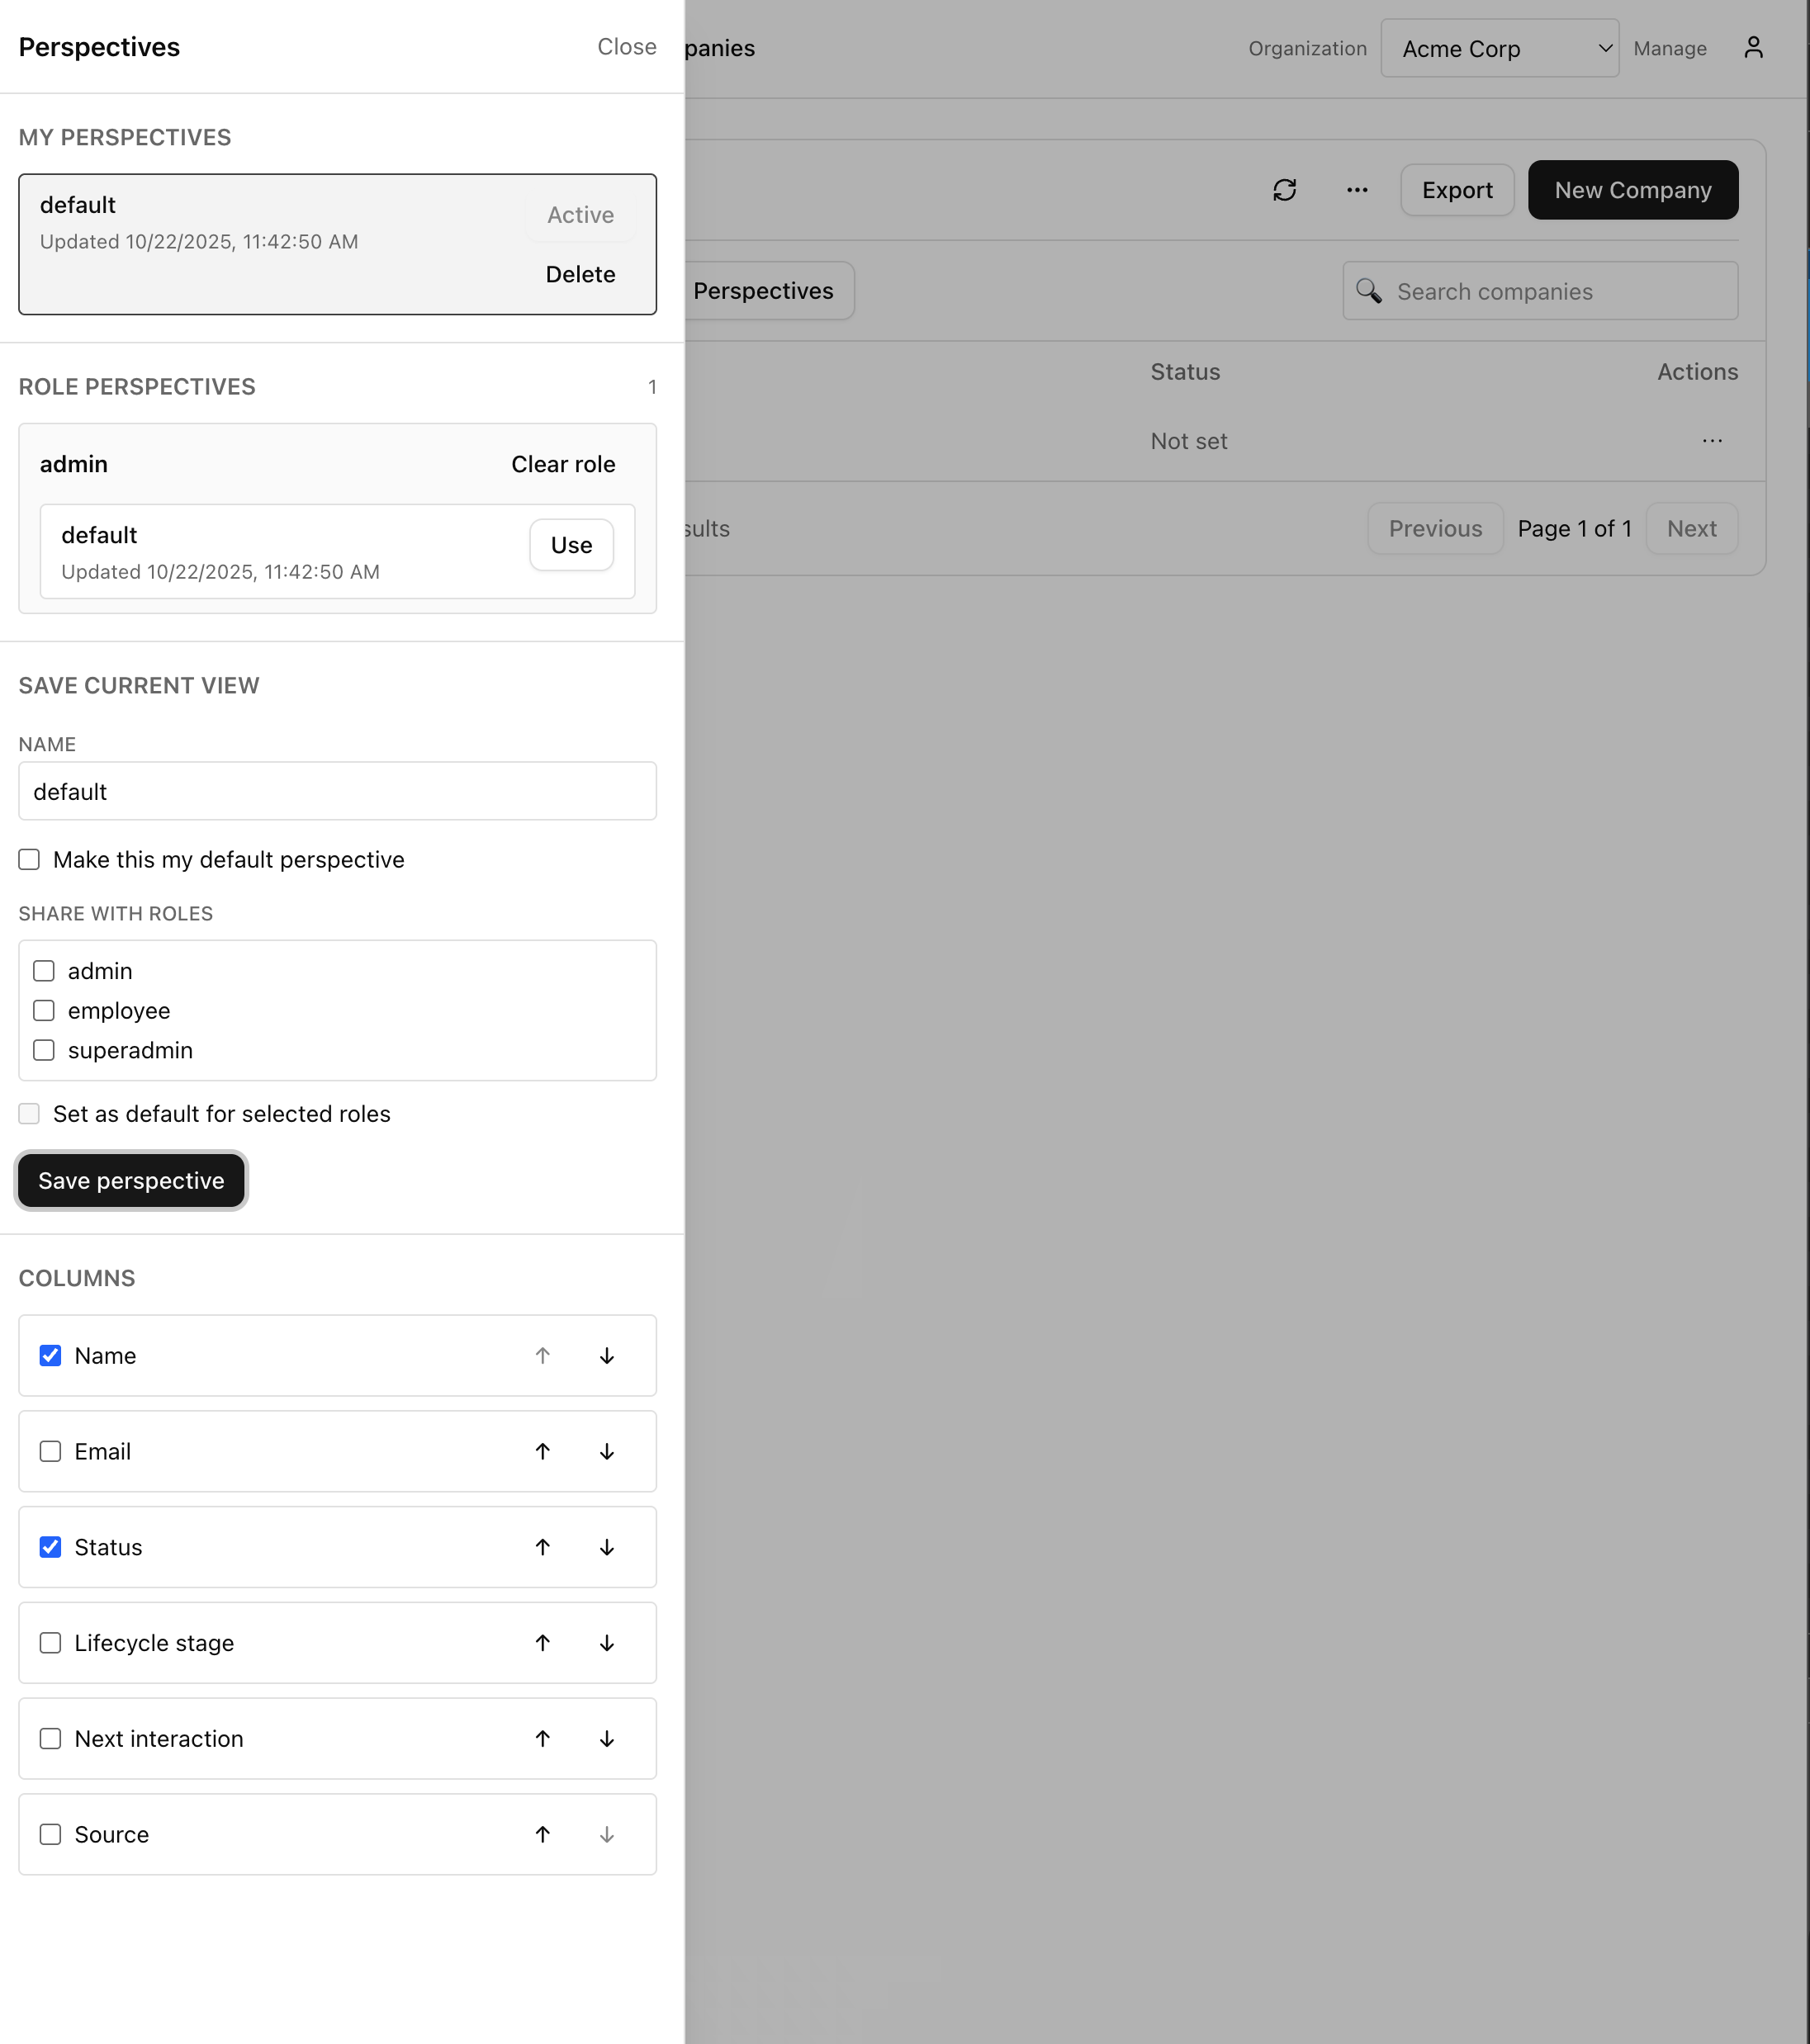Click the Manage link in header
The height and width of the screenshot is (2044, 1810).
(1669, 49)
